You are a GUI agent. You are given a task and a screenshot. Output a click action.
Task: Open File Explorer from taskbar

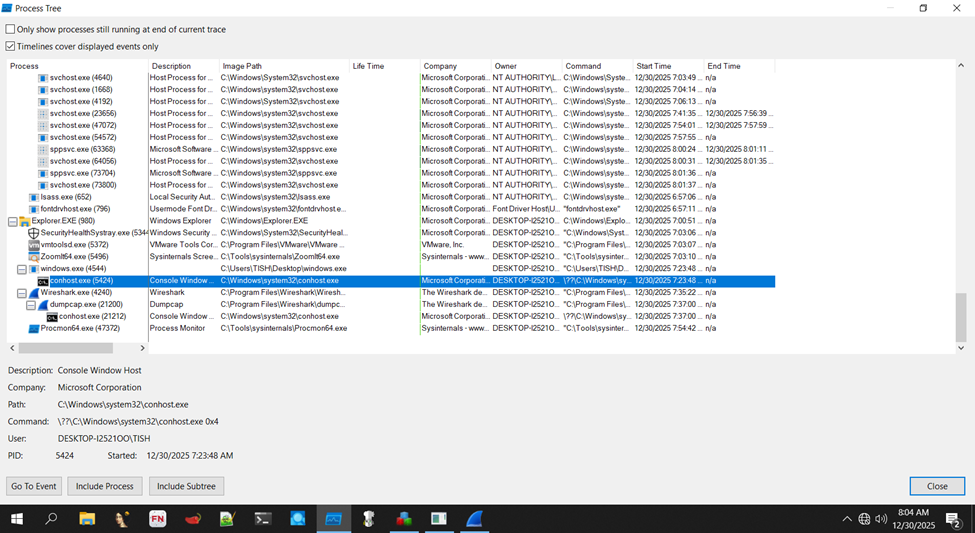87,519
